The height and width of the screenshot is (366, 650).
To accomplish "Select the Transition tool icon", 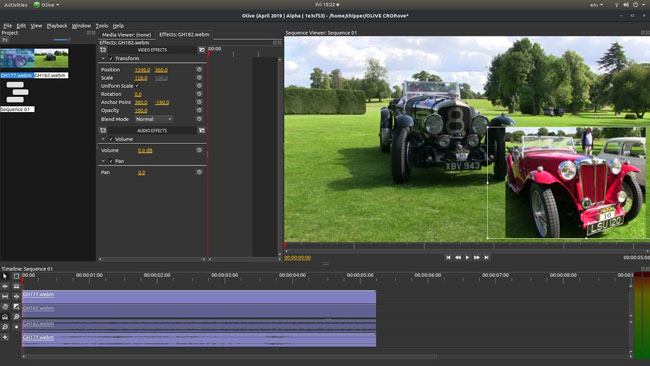I will [16, 306].
